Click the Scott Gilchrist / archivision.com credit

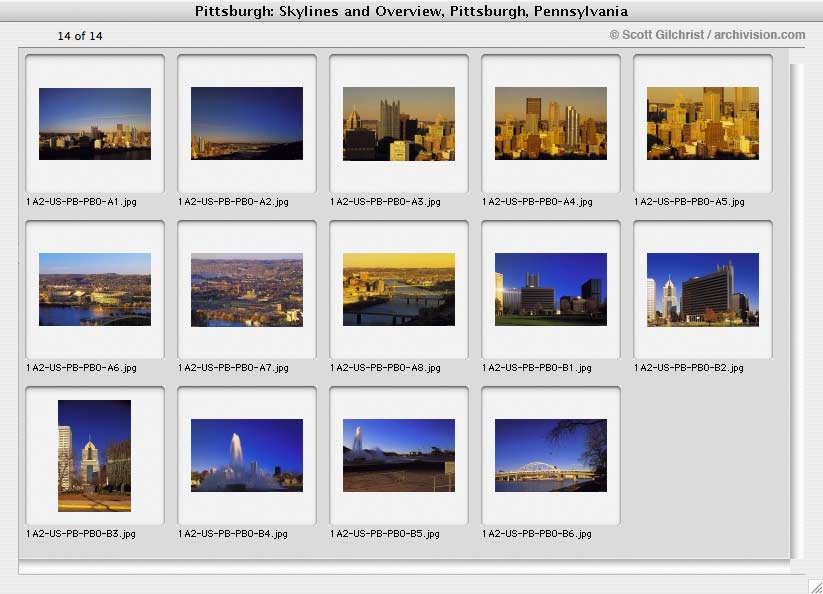click(x=707, y=35)
